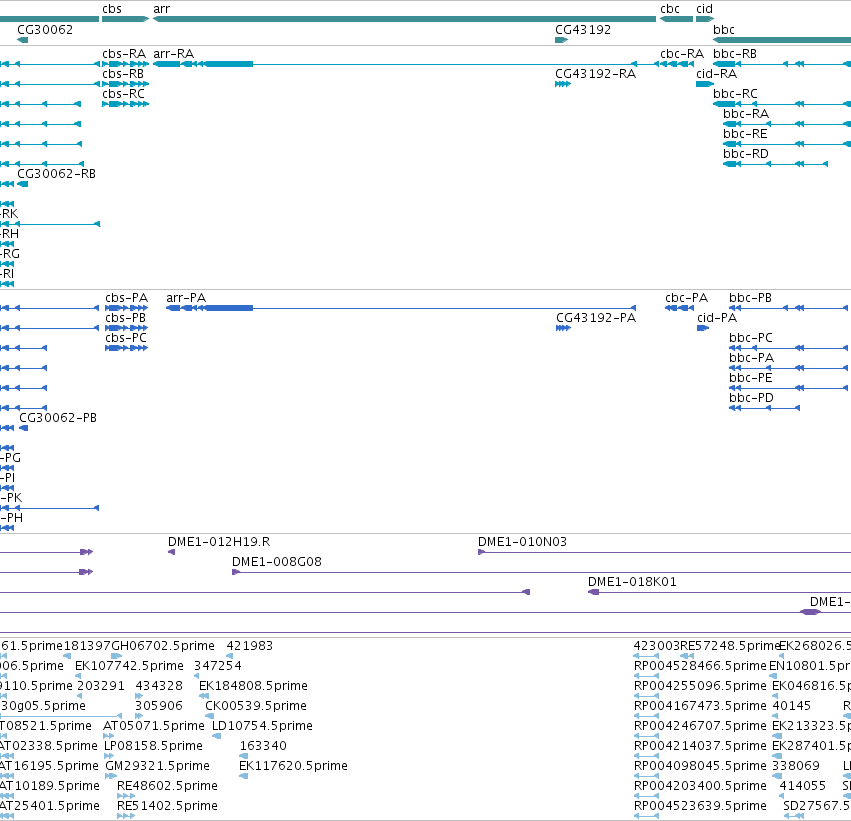Select the CG43192-PA protein label
This screenshot has height=821, width=851.
point(596,318)
